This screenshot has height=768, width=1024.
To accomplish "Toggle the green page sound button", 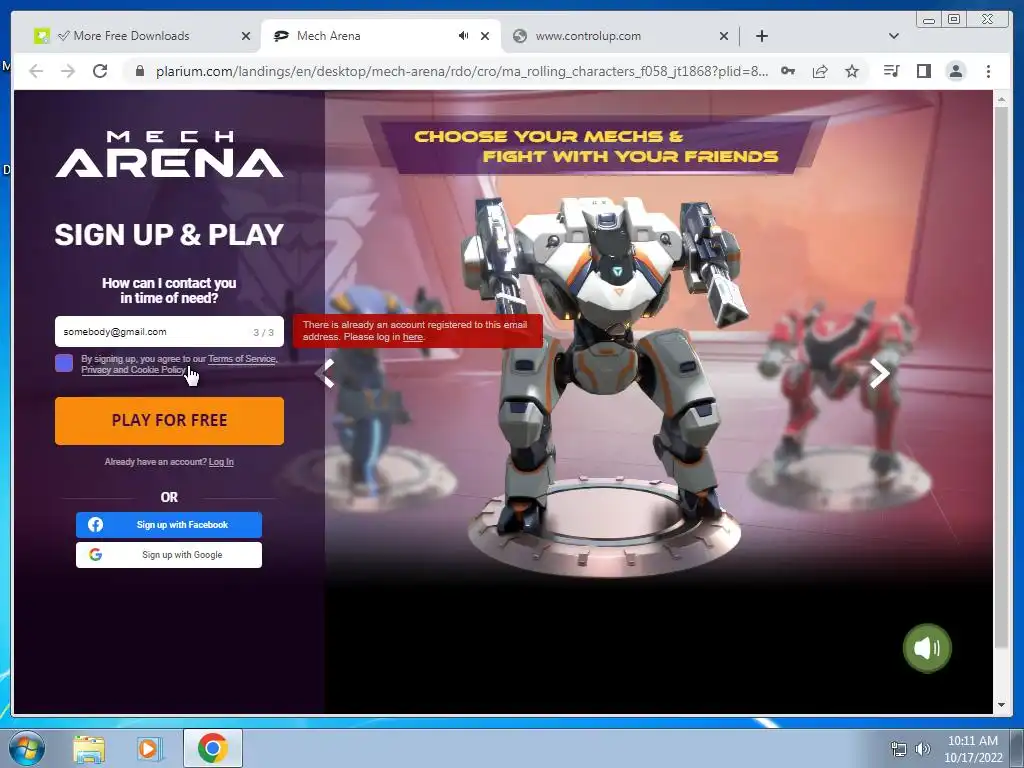I will point(927,648).
